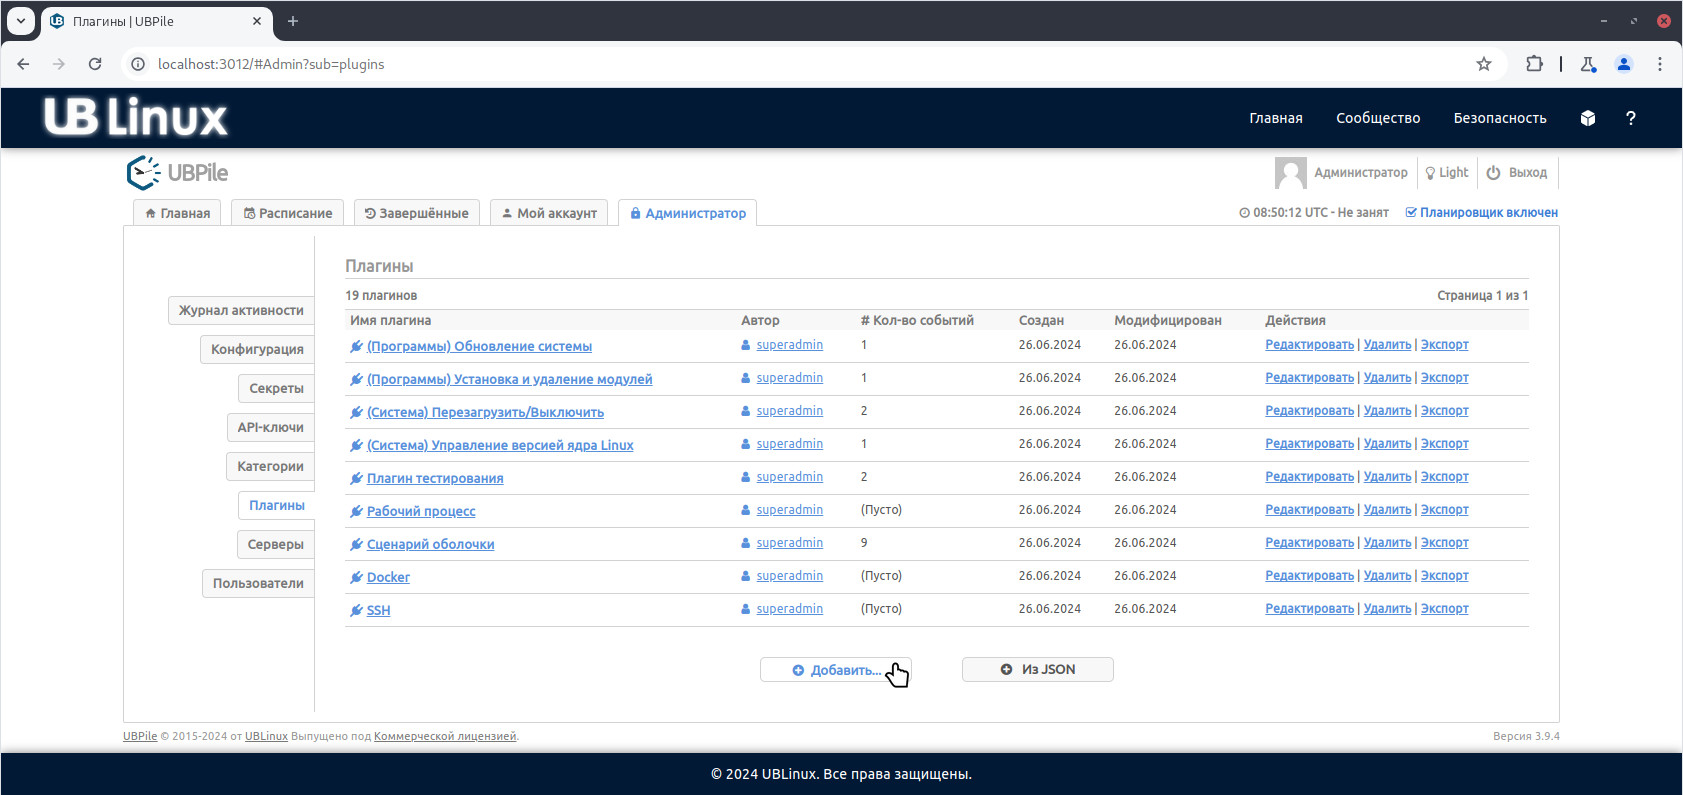Click plug icon beside SSH plugin

(357, 610)
